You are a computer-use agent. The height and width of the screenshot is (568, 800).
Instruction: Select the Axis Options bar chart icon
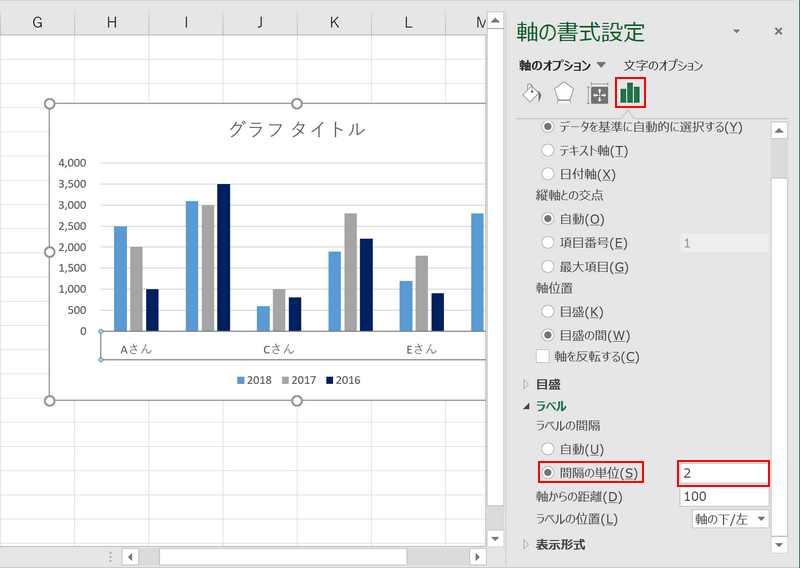630,94
